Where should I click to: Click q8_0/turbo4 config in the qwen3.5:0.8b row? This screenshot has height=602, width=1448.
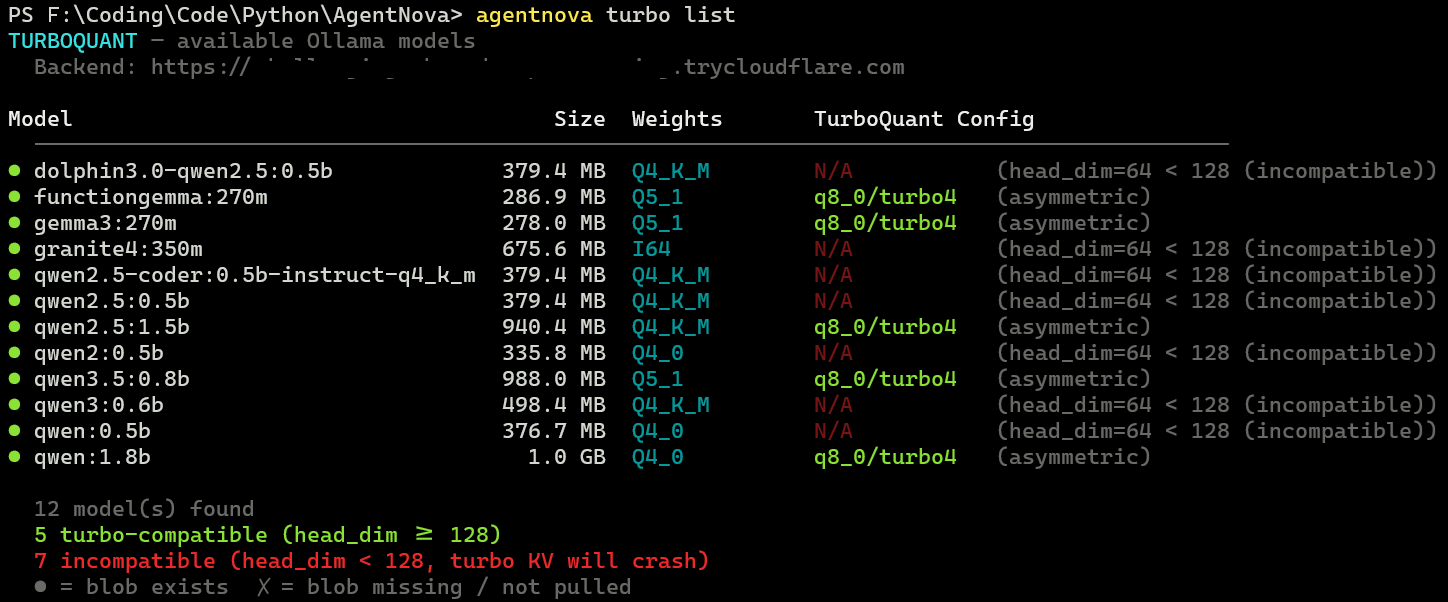tap(885, 379)
